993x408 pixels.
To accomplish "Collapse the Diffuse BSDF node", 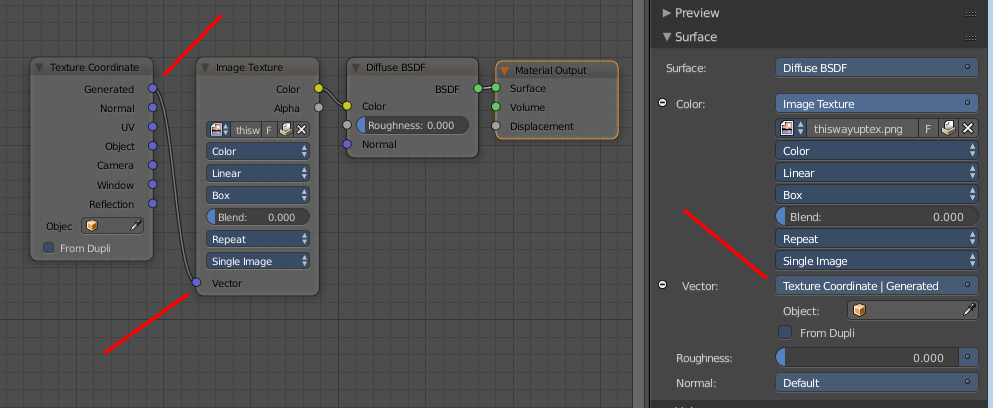I will pyautogui.click(x=355, y=67).
